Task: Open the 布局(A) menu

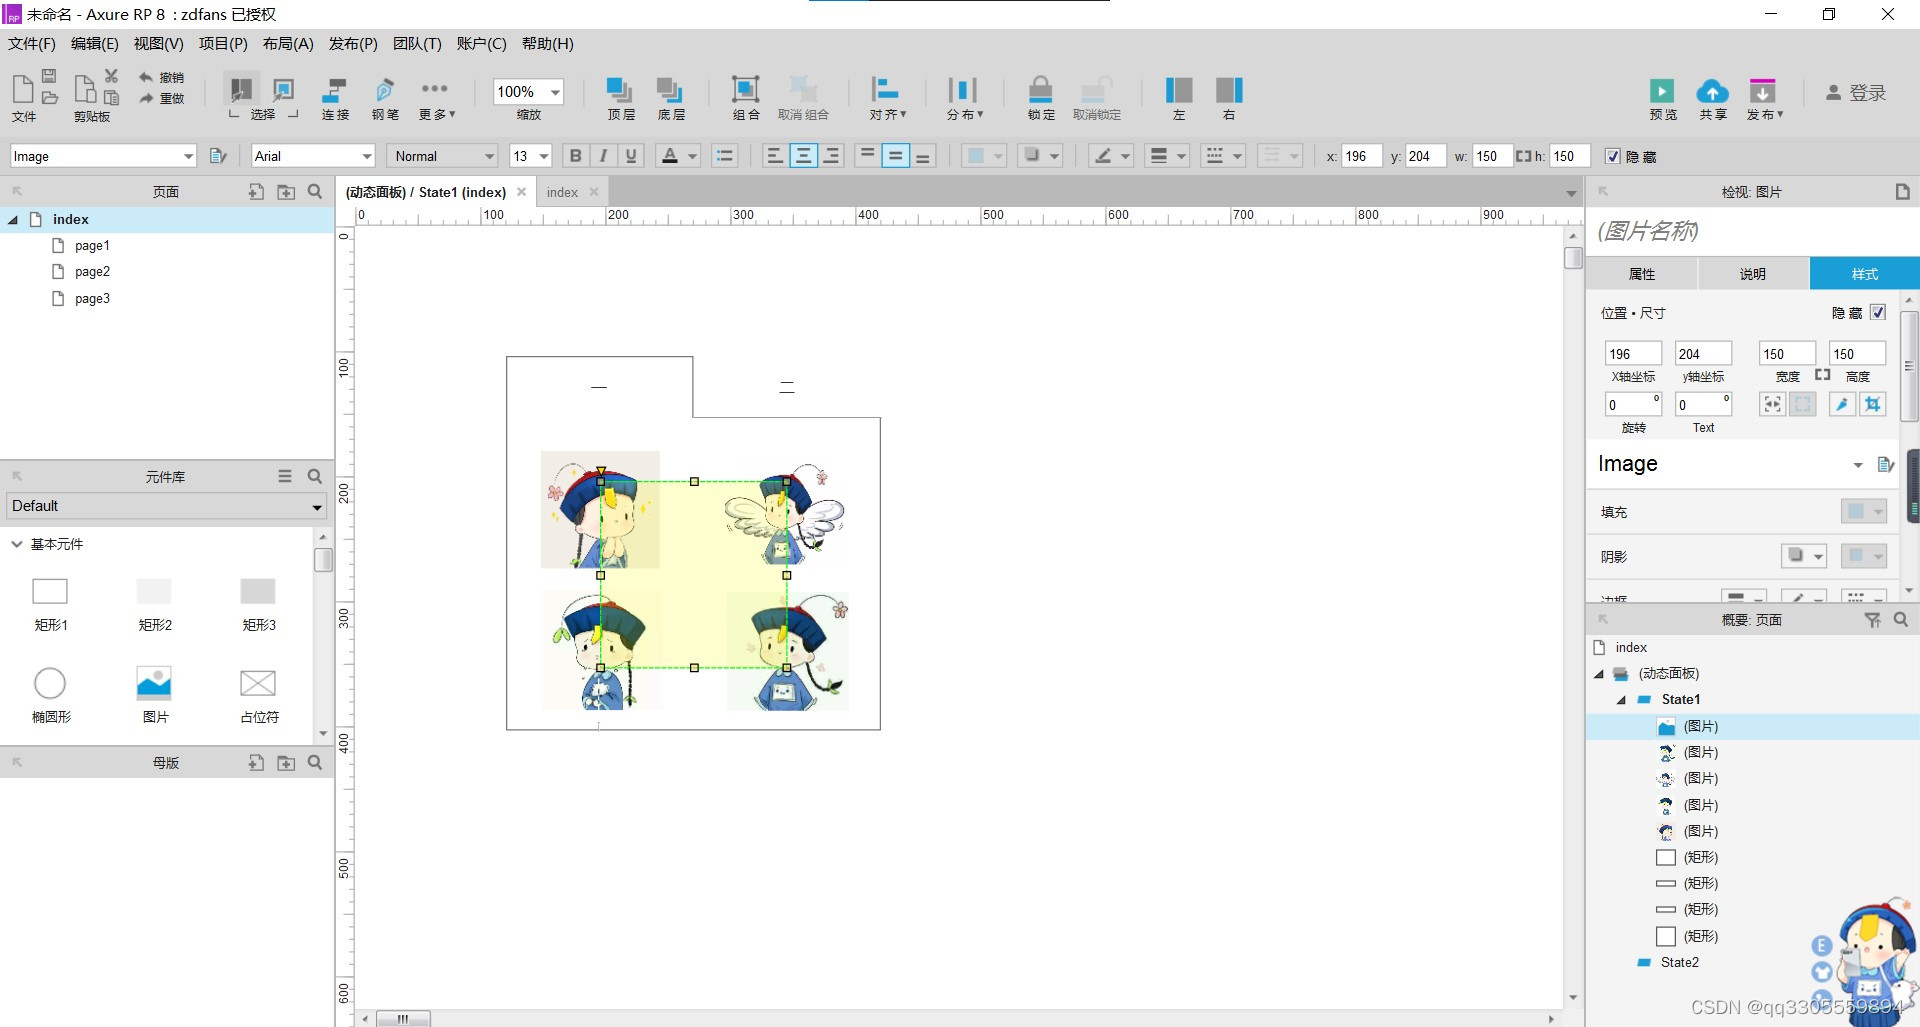Action: point(288,44)
